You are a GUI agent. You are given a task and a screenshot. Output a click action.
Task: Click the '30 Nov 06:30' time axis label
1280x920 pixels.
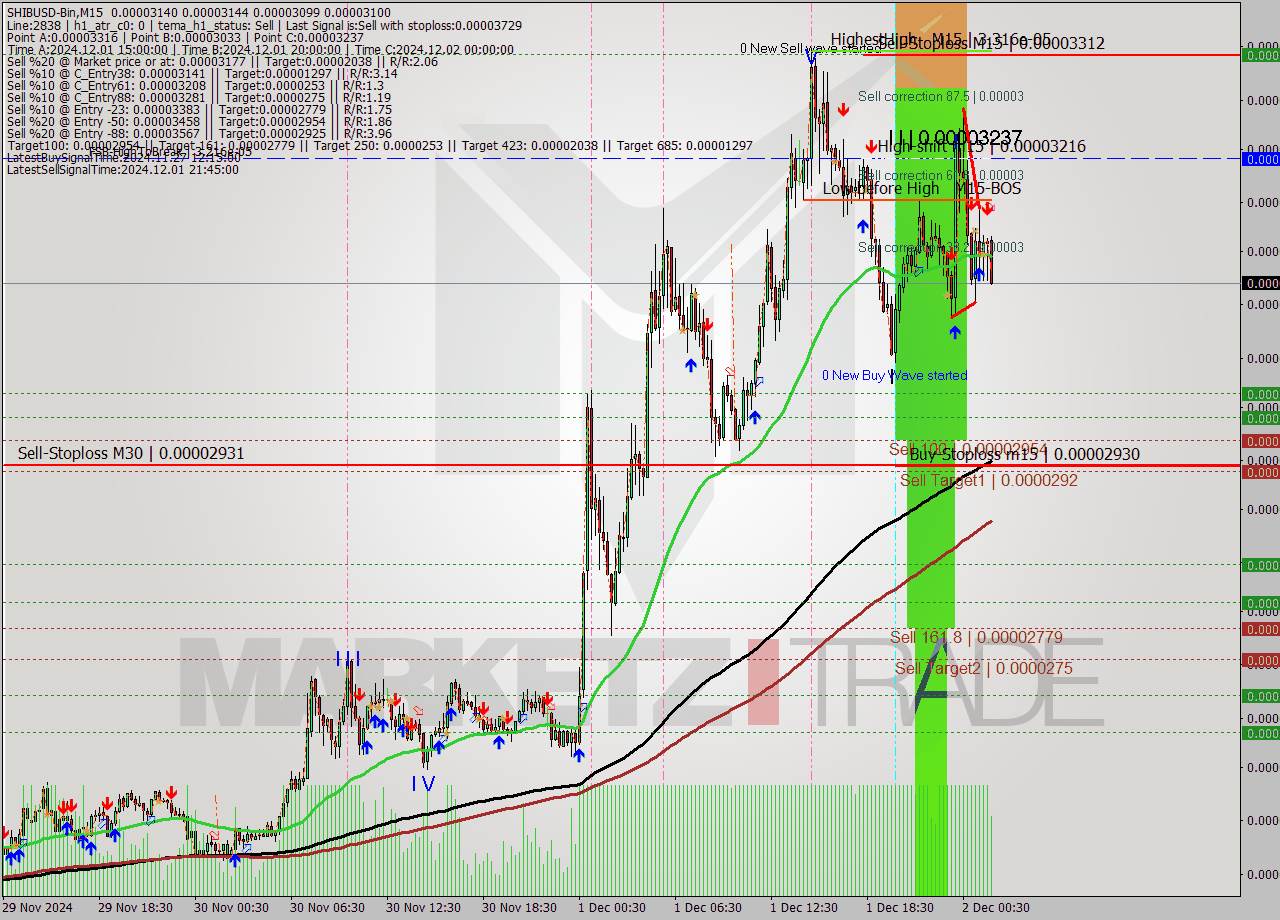[x=327, y=908]
